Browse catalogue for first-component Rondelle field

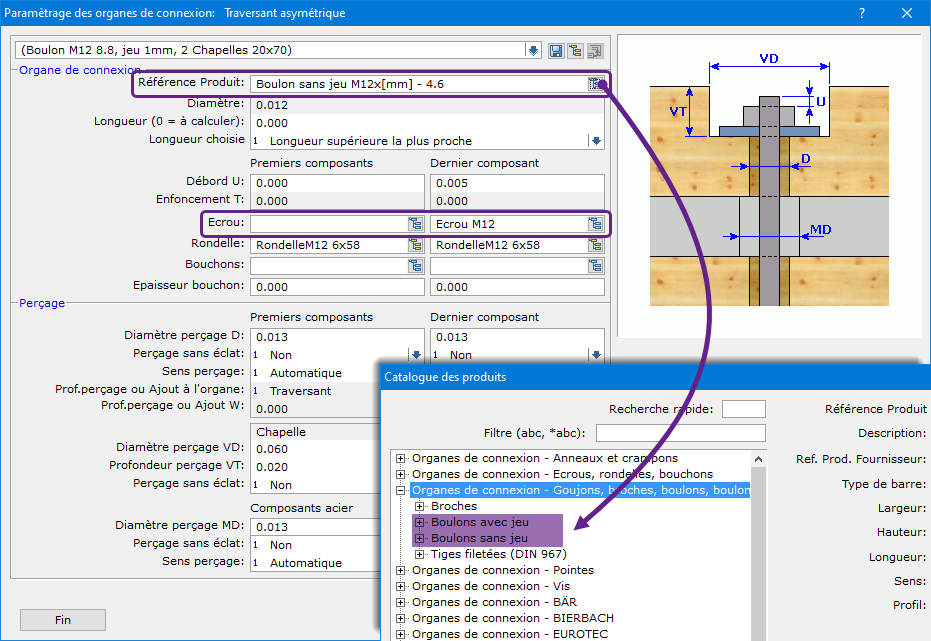(x=416, y=245)
